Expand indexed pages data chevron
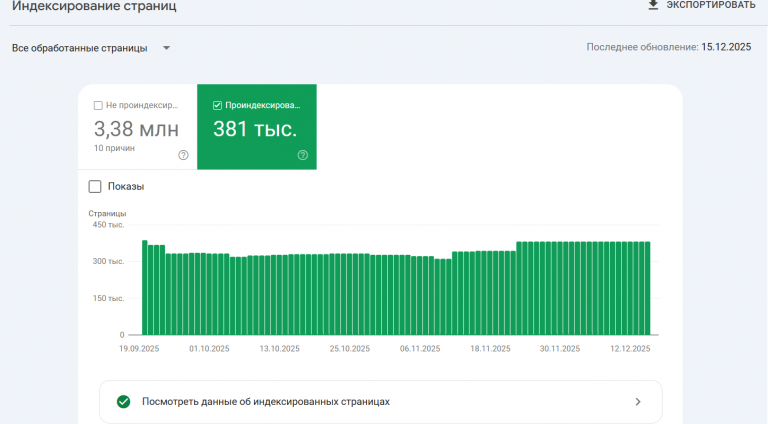The width and height of the screenshot is (768, 424). [638, 402]
